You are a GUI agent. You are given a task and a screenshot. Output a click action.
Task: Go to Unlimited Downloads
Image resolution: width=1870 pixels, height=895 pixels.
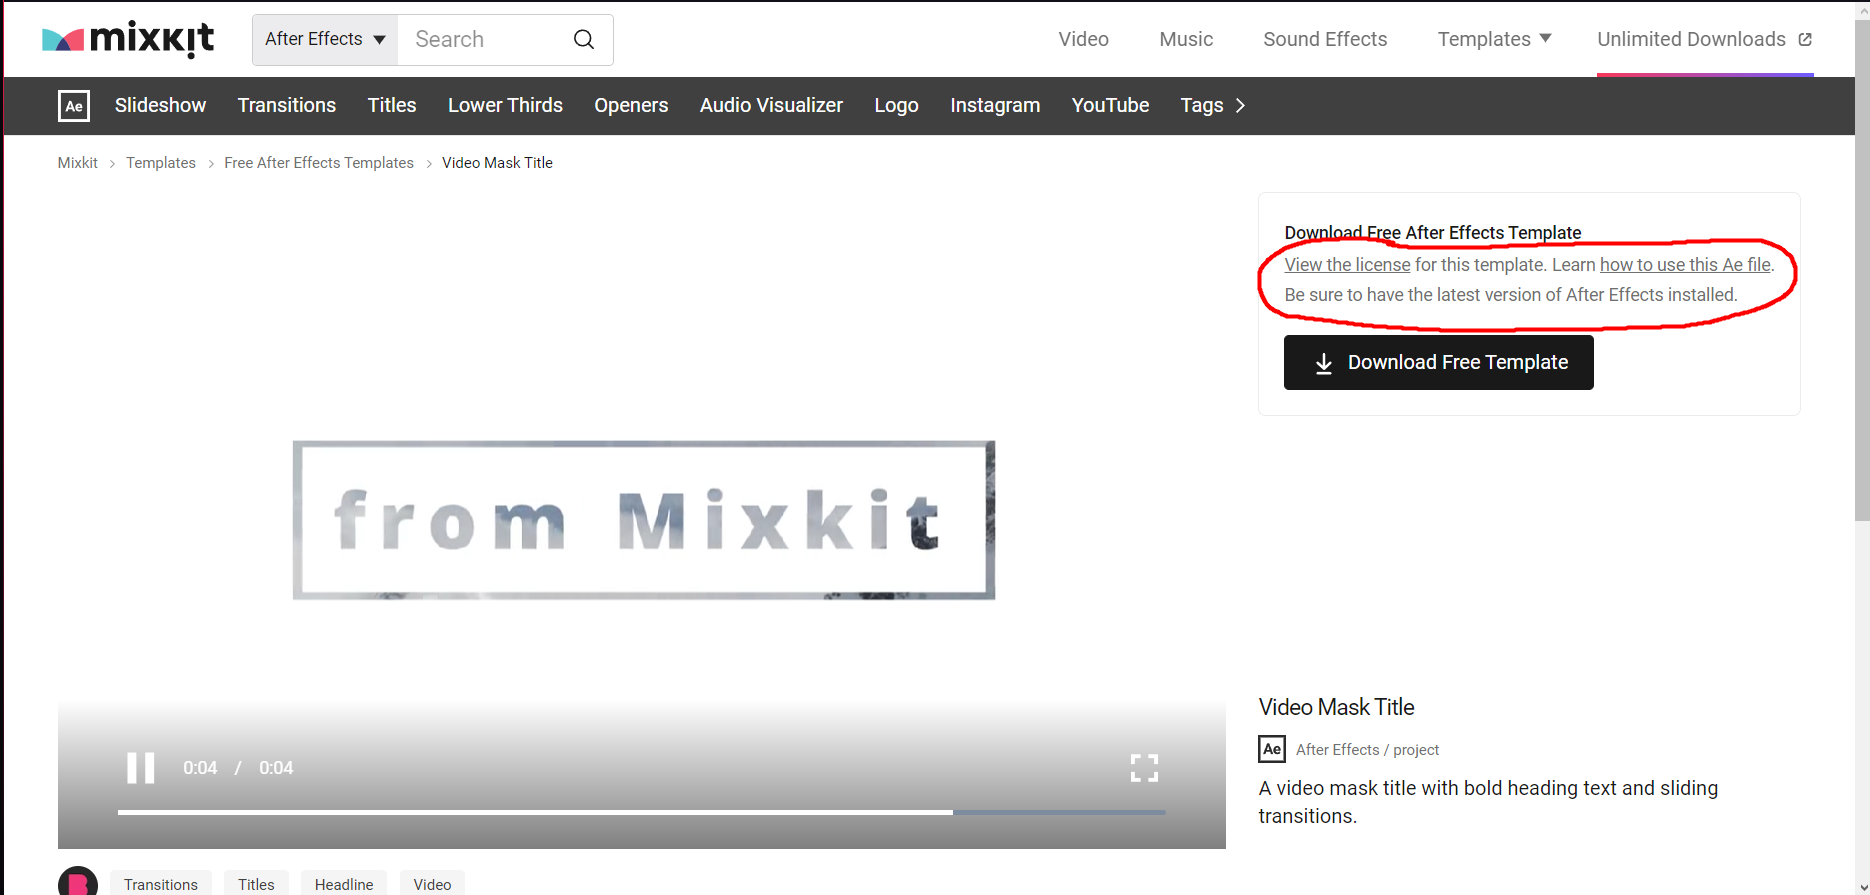click(x=1691, y=39)
